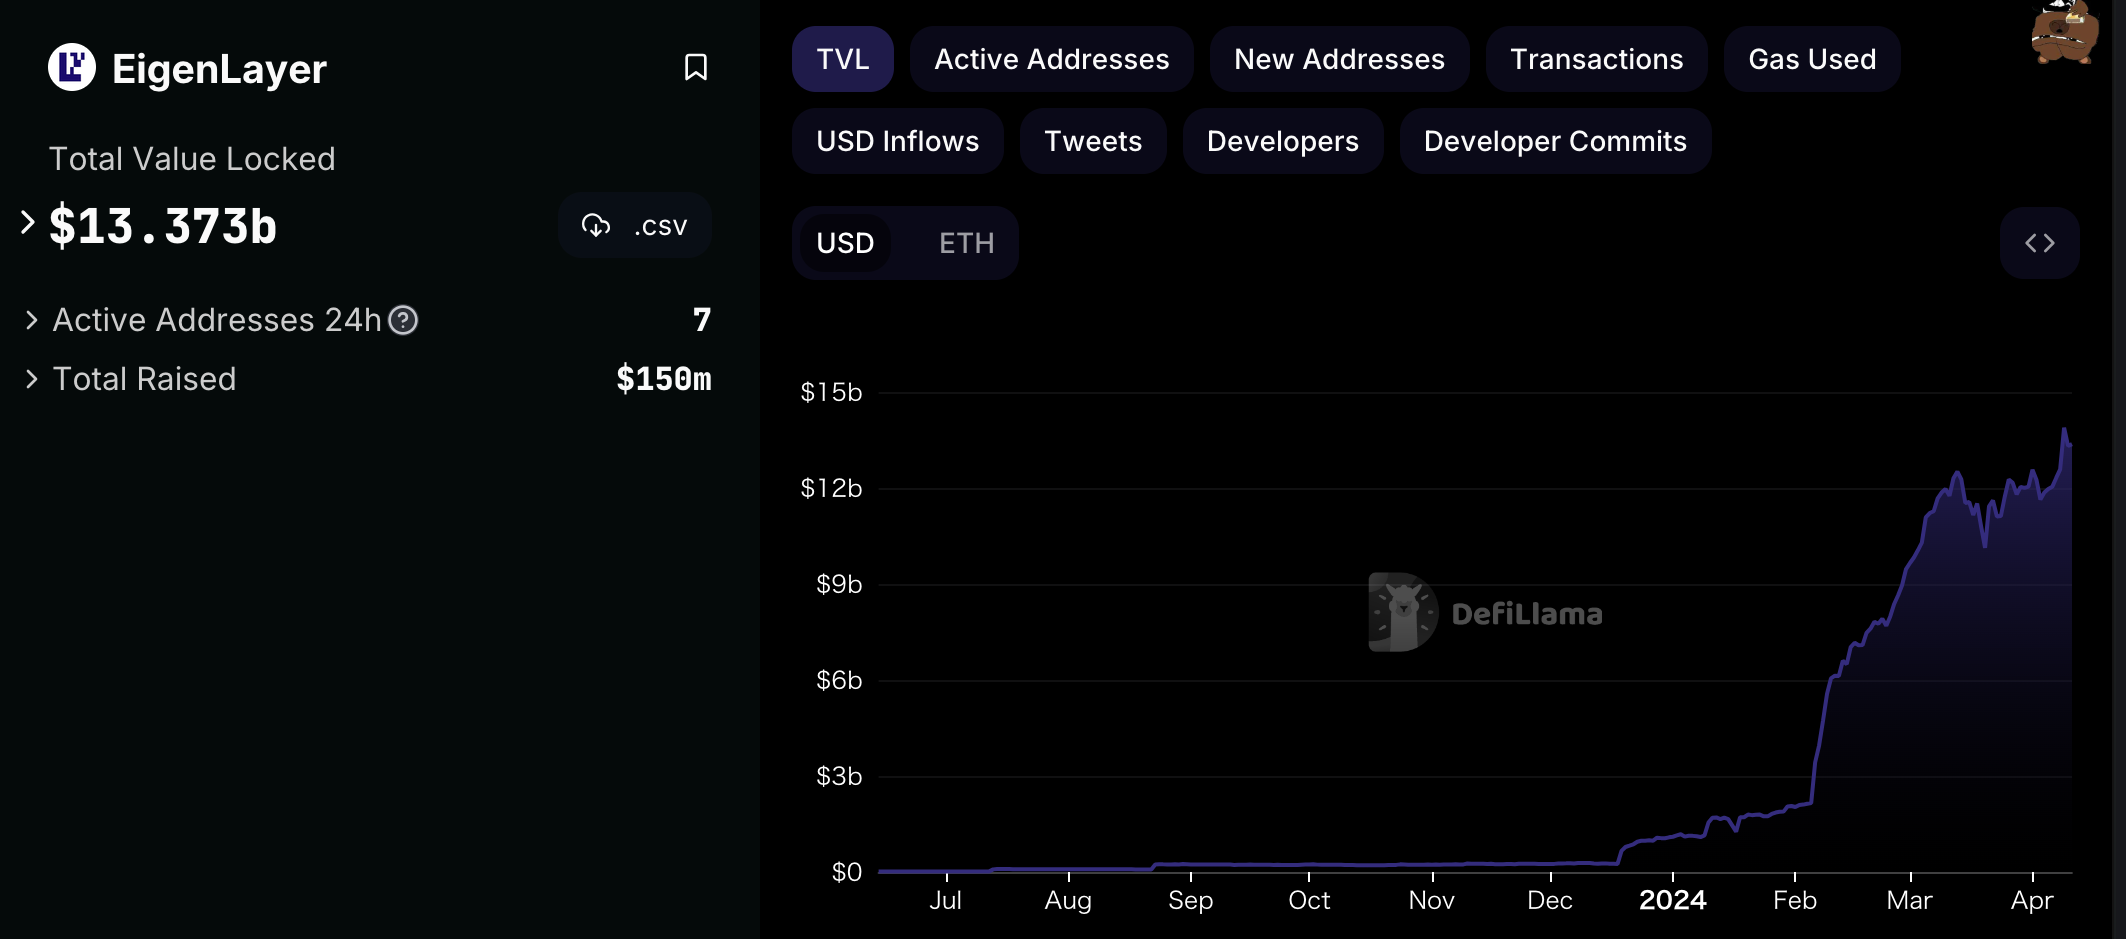Click the $6b y-axis label
The image size is (2126, 939).
tap(839, 680)
